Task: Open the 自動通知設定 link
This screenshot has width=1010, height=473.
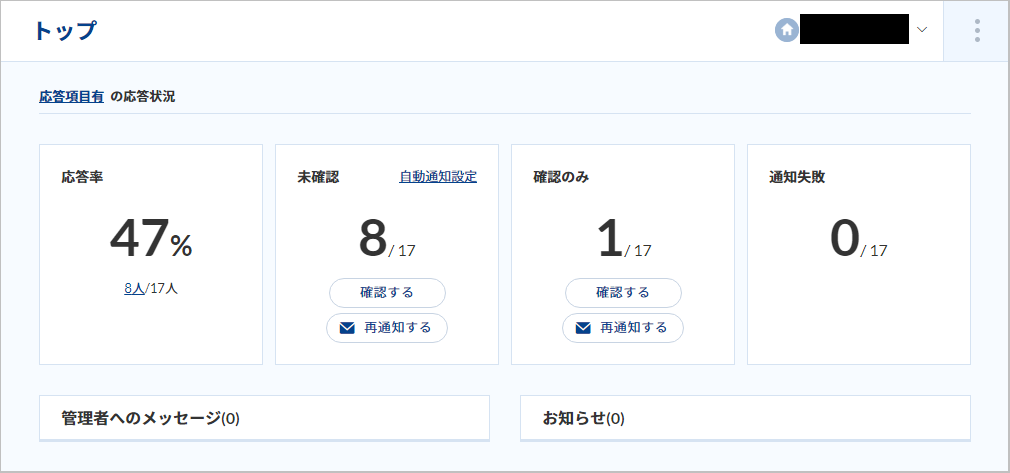Action: click(x=438, y=177)
